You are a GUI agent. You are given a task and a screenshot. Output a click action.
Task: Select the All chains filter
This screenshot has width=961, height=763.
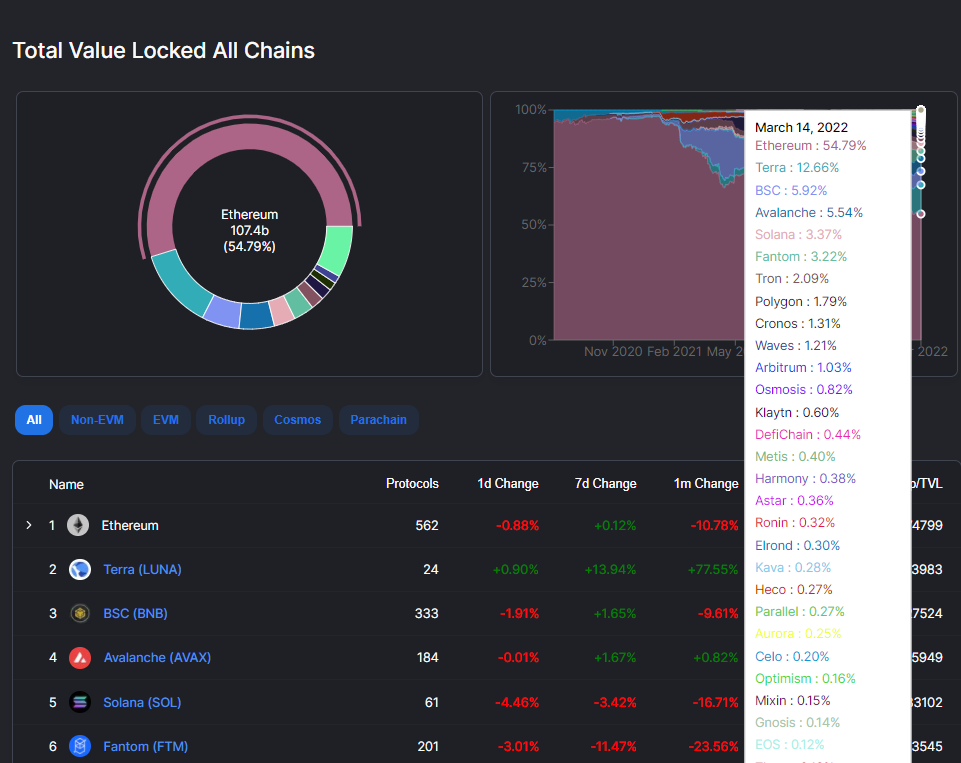pos(34,420)
